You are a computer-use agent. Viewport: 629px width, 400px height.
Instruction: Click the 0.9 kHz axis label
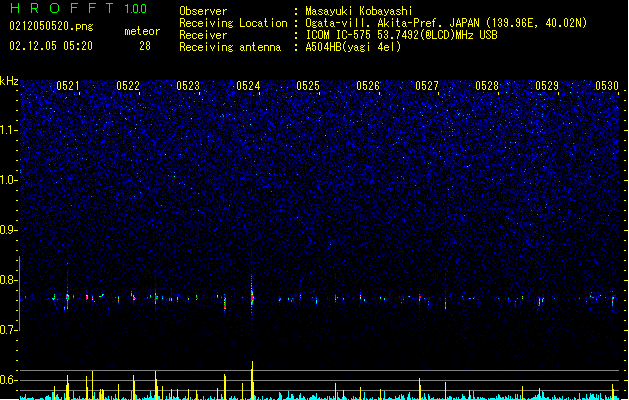tap(9, 229)
